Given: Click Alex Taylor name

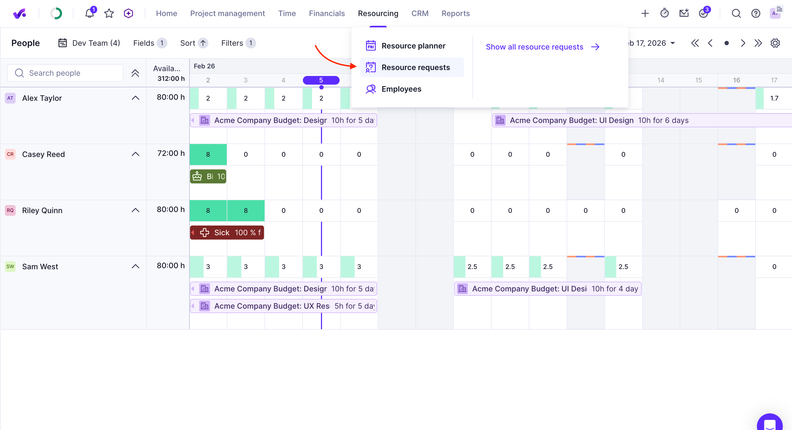Looking at the screenshot, I should (42, 98).
